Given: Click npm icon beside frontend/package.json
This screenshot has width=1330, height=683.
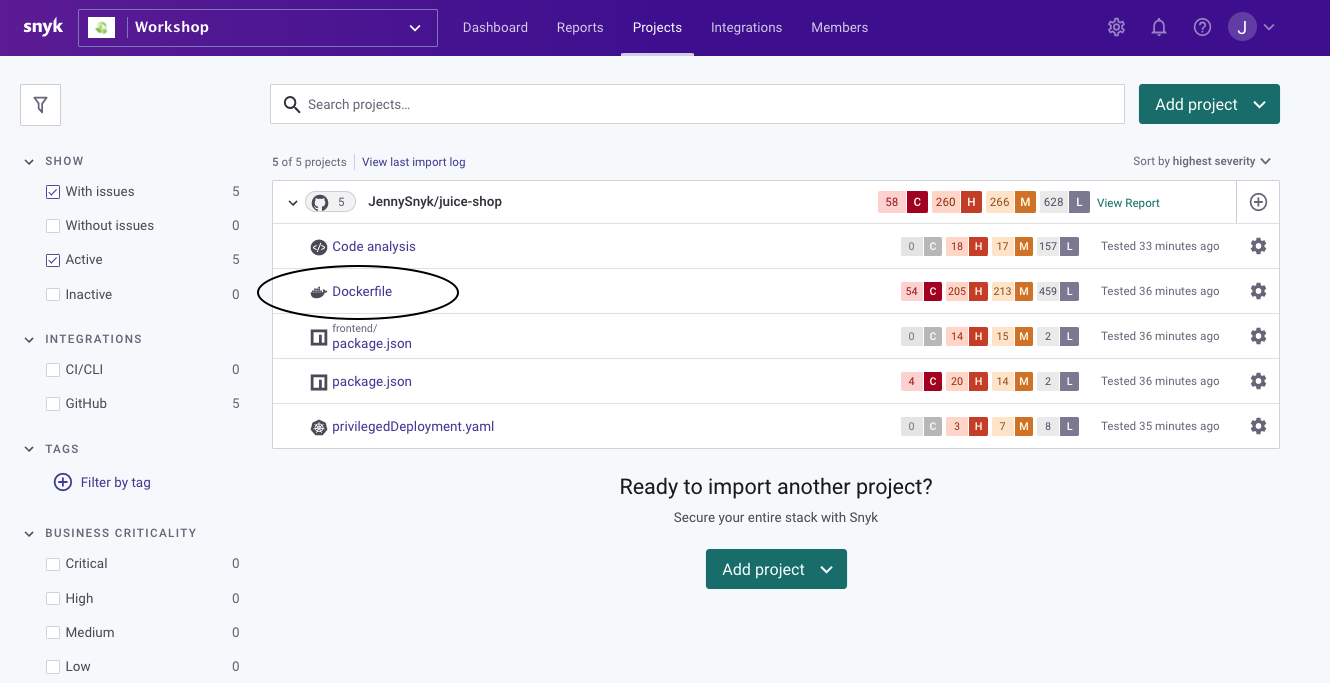Looking at the screenshot, I should [319, 338].
